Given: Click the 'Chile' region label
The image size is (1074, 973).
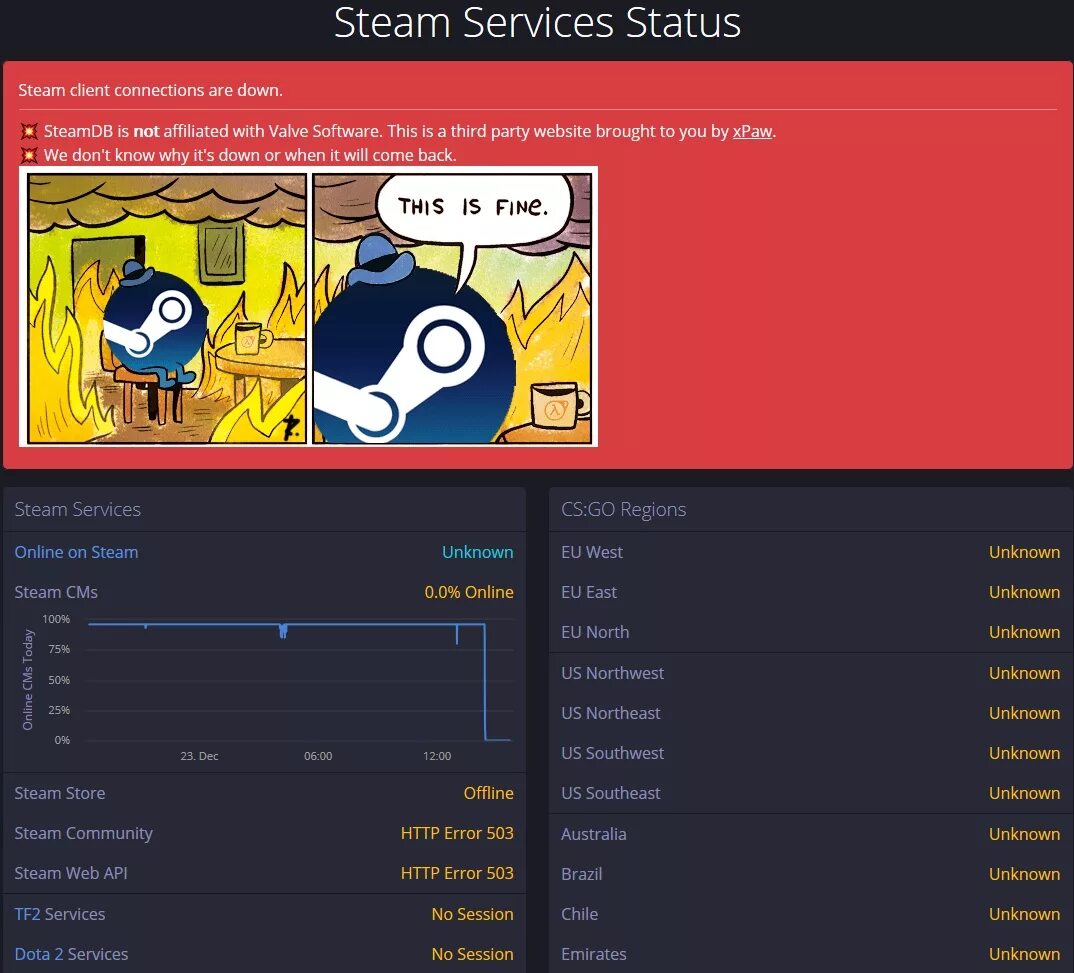Looking at the screenshot, I should pos(579,914).
